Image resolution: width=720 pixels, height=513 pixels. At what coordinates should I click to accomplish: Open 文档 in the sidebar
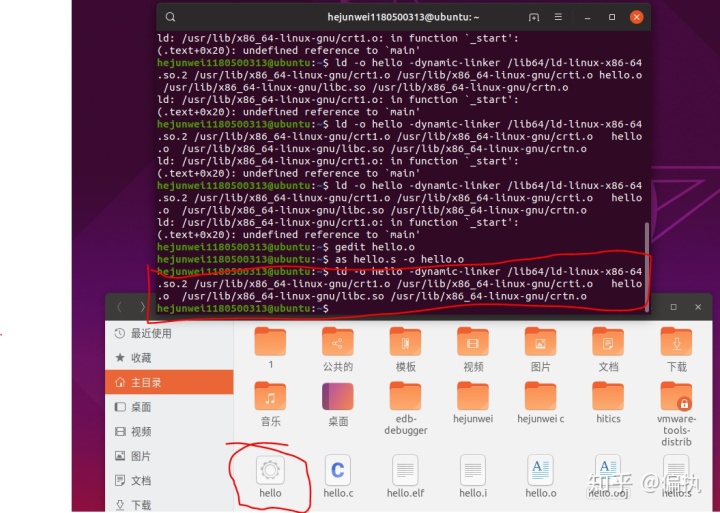169,480
